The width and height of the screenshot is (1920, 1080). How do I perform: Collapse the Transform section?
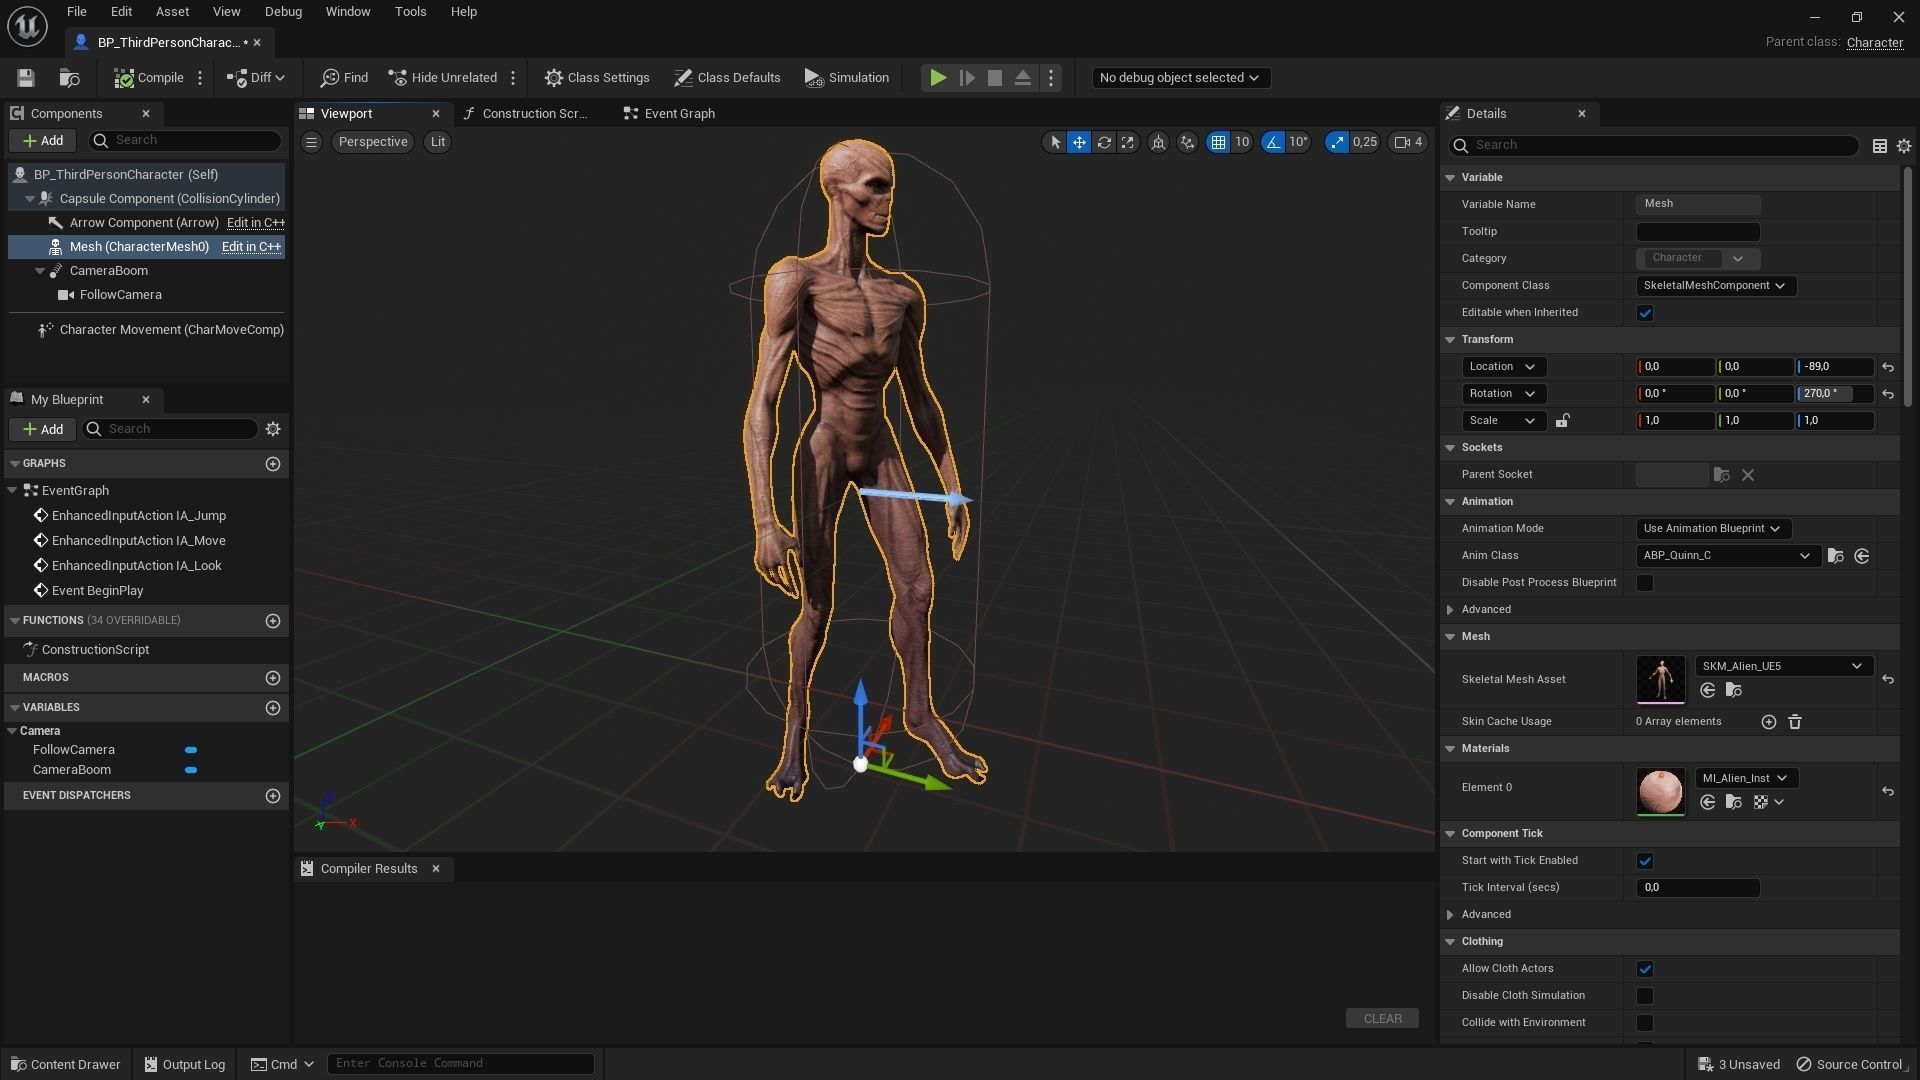[1449, 340]
